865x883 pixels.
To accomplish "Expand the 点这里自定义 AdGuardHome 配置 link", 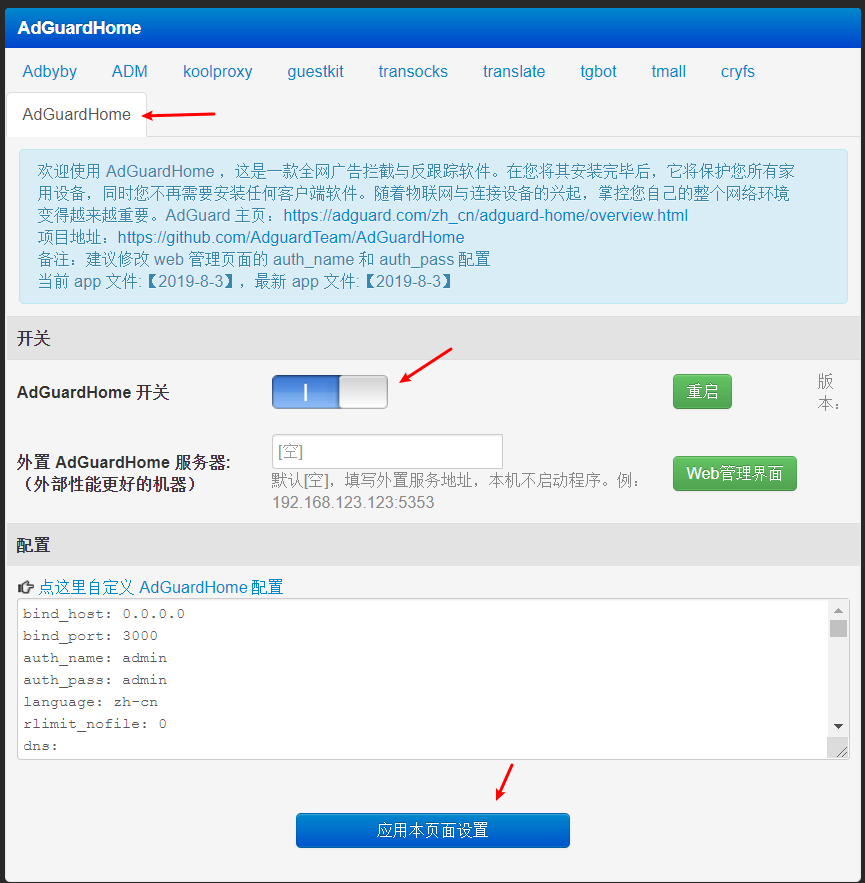I will [160, 587].
